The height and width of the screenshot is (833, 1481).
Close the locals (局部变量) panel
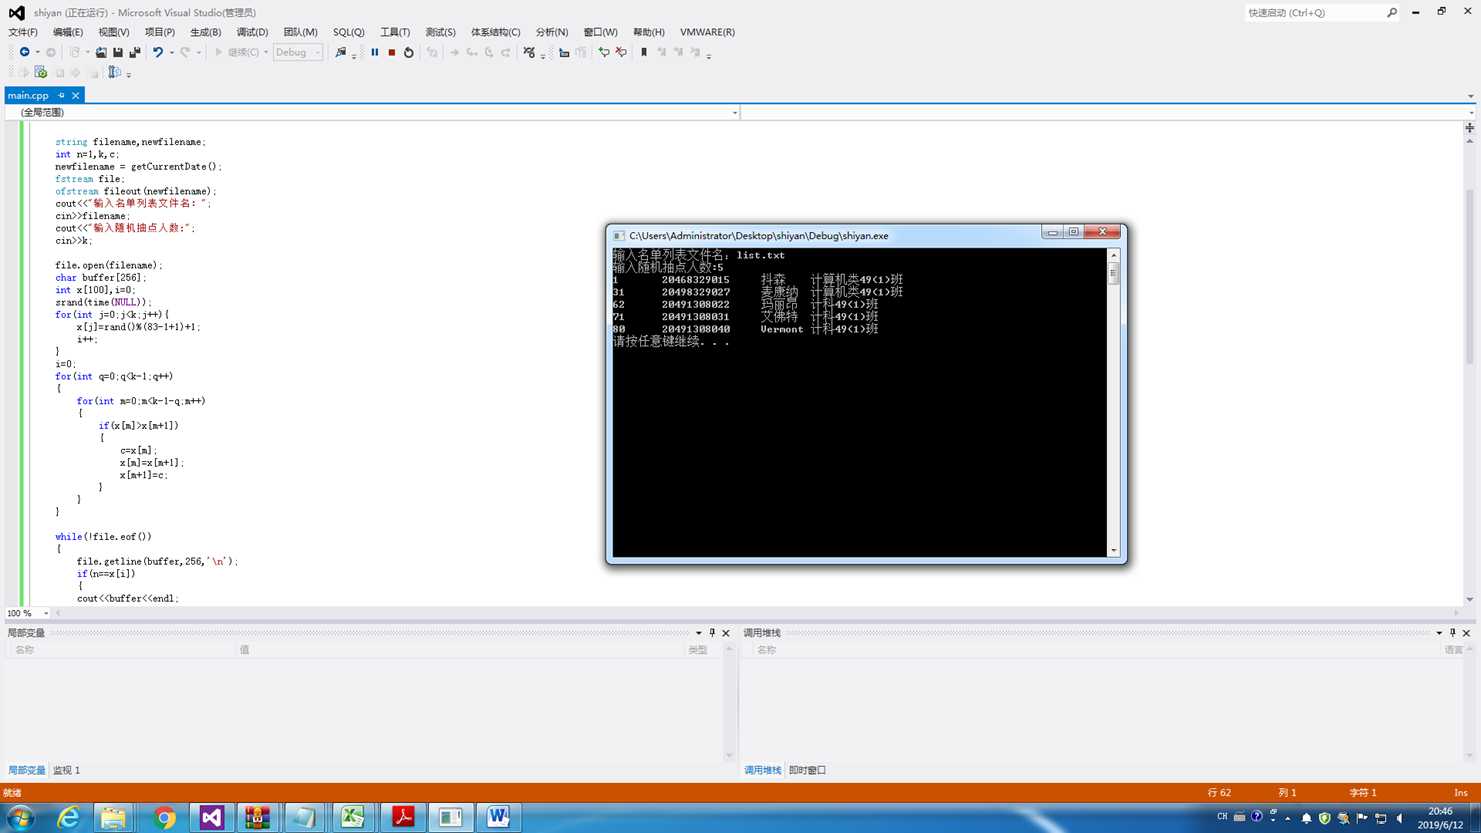726,633
